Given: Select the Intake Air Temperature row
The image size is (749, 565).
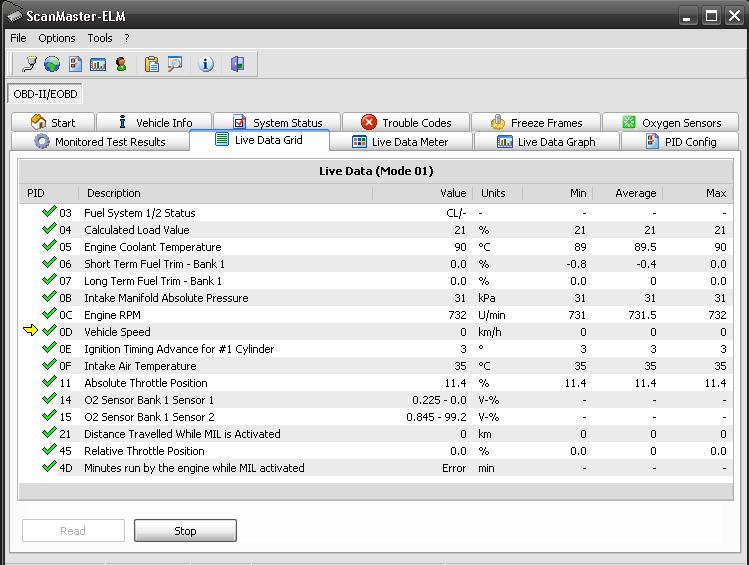Looking at the screenshot, I should 376,366.
